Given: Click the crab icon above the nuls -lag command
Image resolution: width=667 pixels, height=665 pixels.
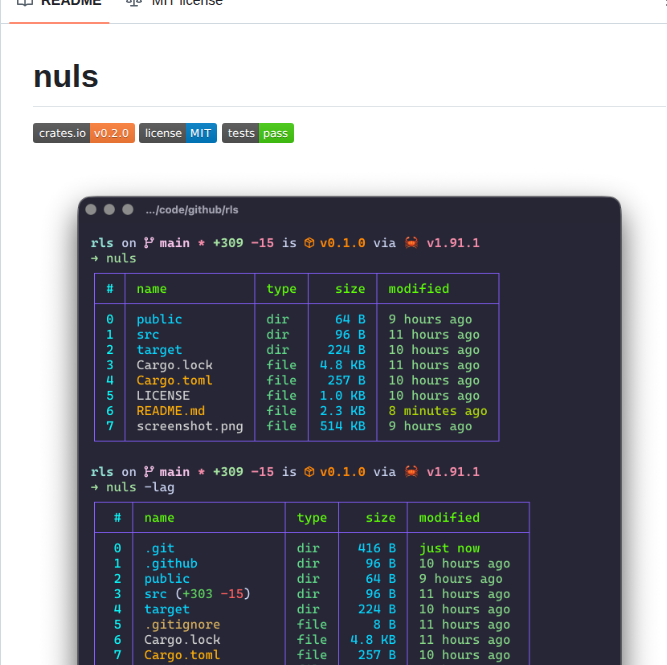Looking at the screenshot, I should click(x=411, y=471).
